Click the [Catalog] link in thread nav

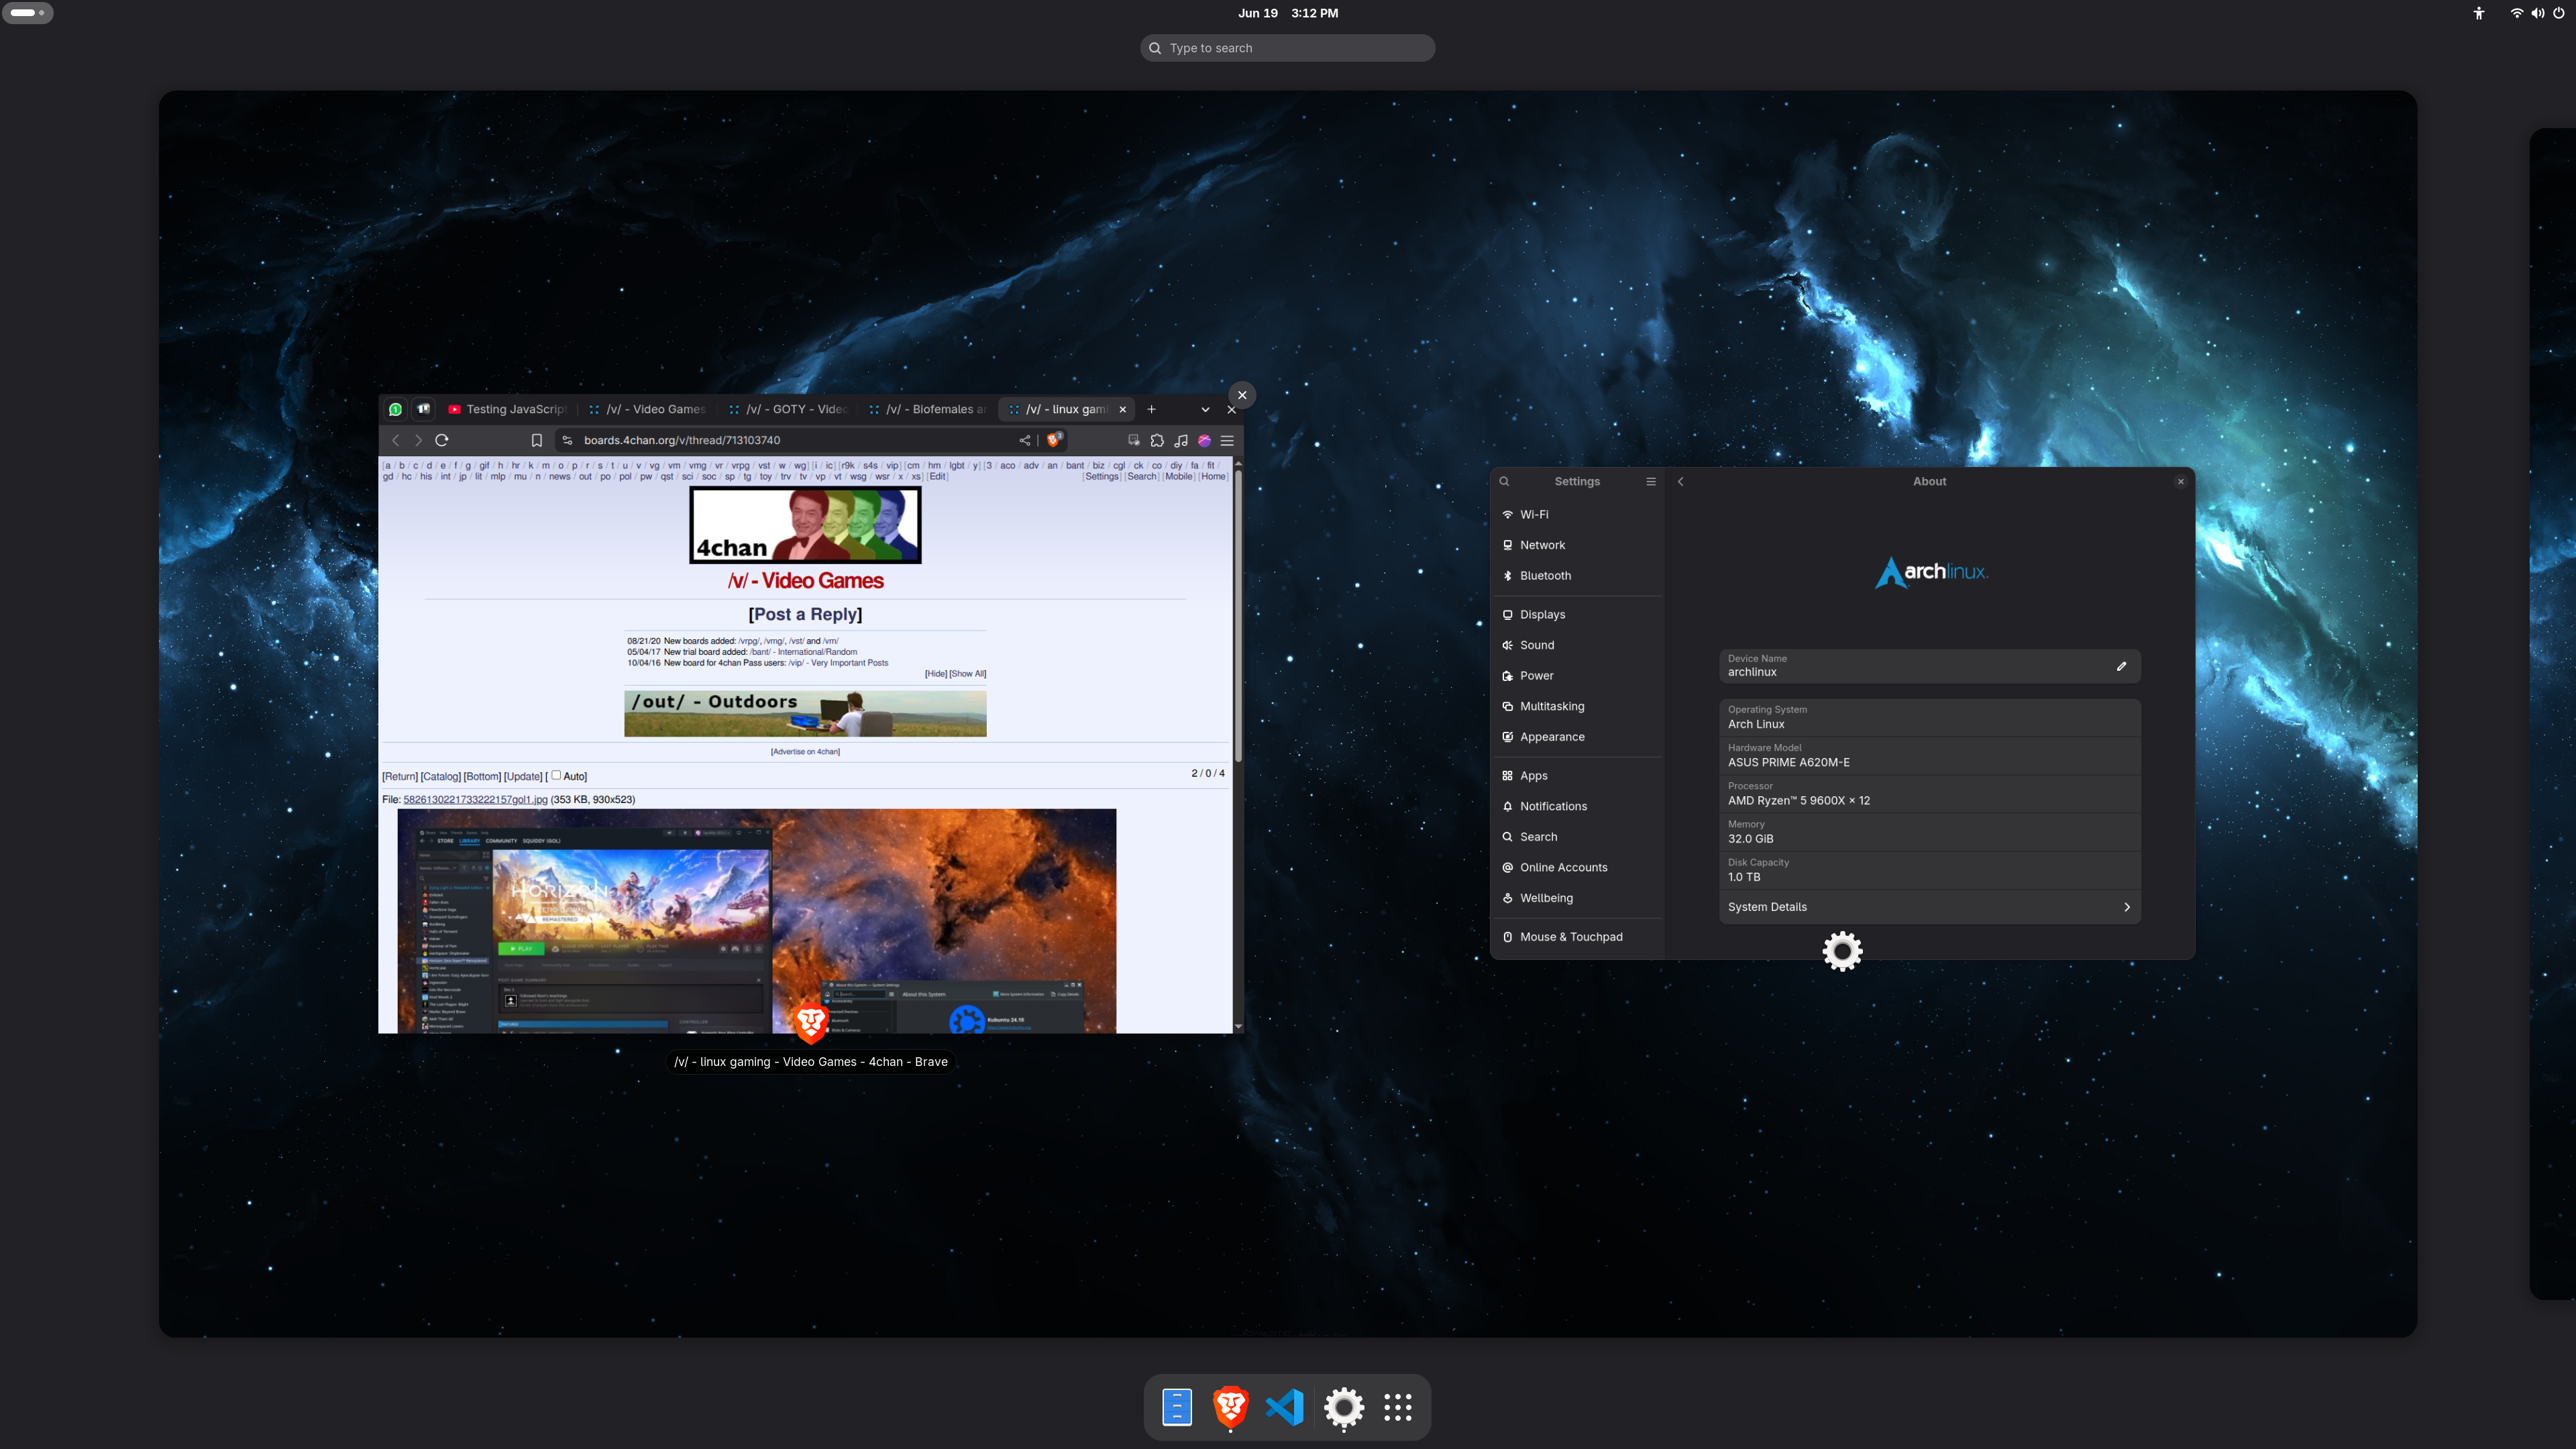[441, 776]
